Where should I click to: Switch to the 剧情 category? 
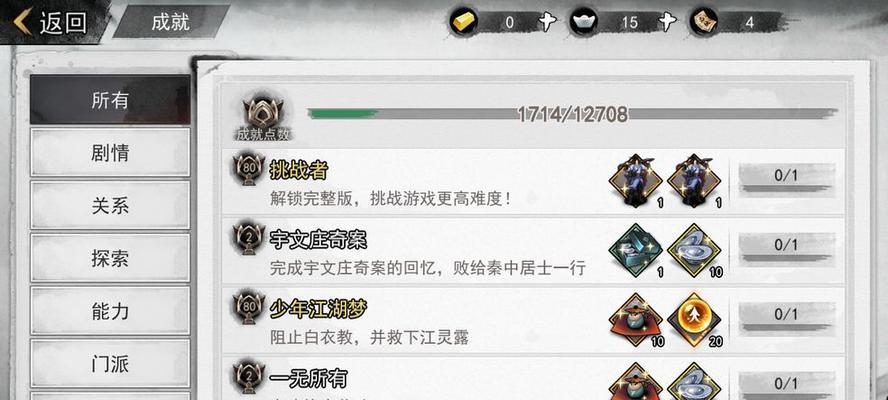coord(110,152)
